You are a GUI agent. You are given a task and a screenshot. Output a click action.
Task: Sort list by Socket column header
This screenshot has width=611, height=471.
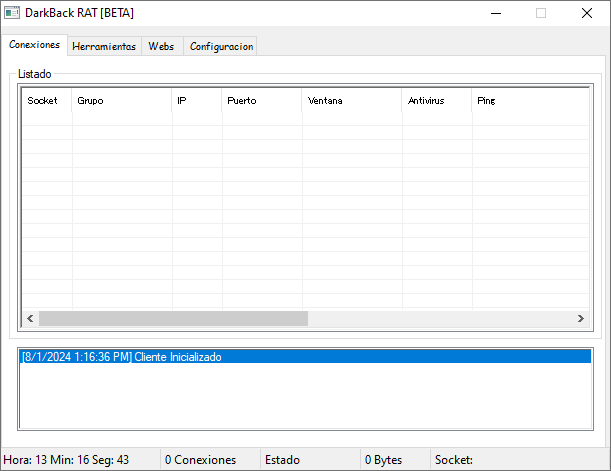[x=46, y=101]
